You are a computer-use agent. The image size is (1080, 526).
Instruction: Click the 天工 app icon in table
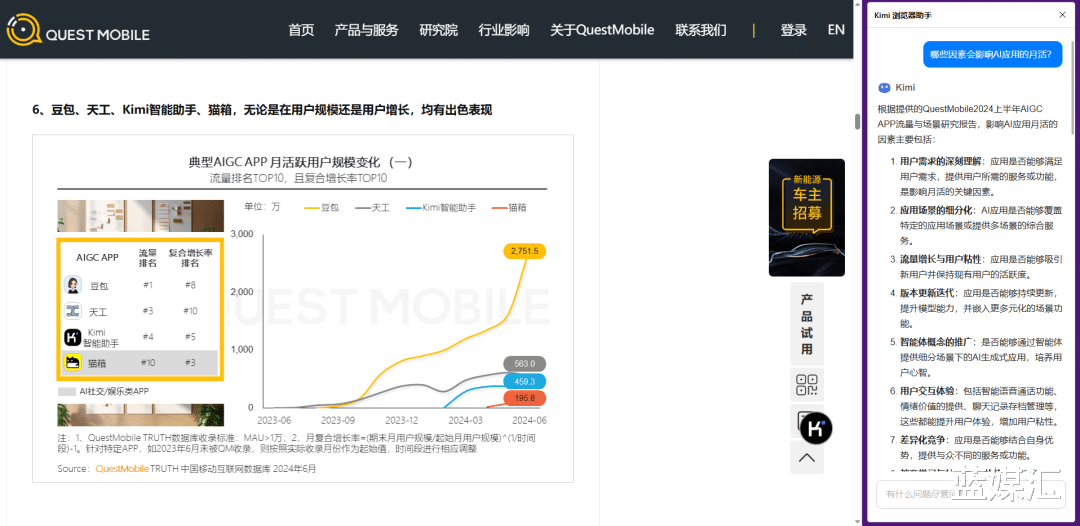[74, 311]
